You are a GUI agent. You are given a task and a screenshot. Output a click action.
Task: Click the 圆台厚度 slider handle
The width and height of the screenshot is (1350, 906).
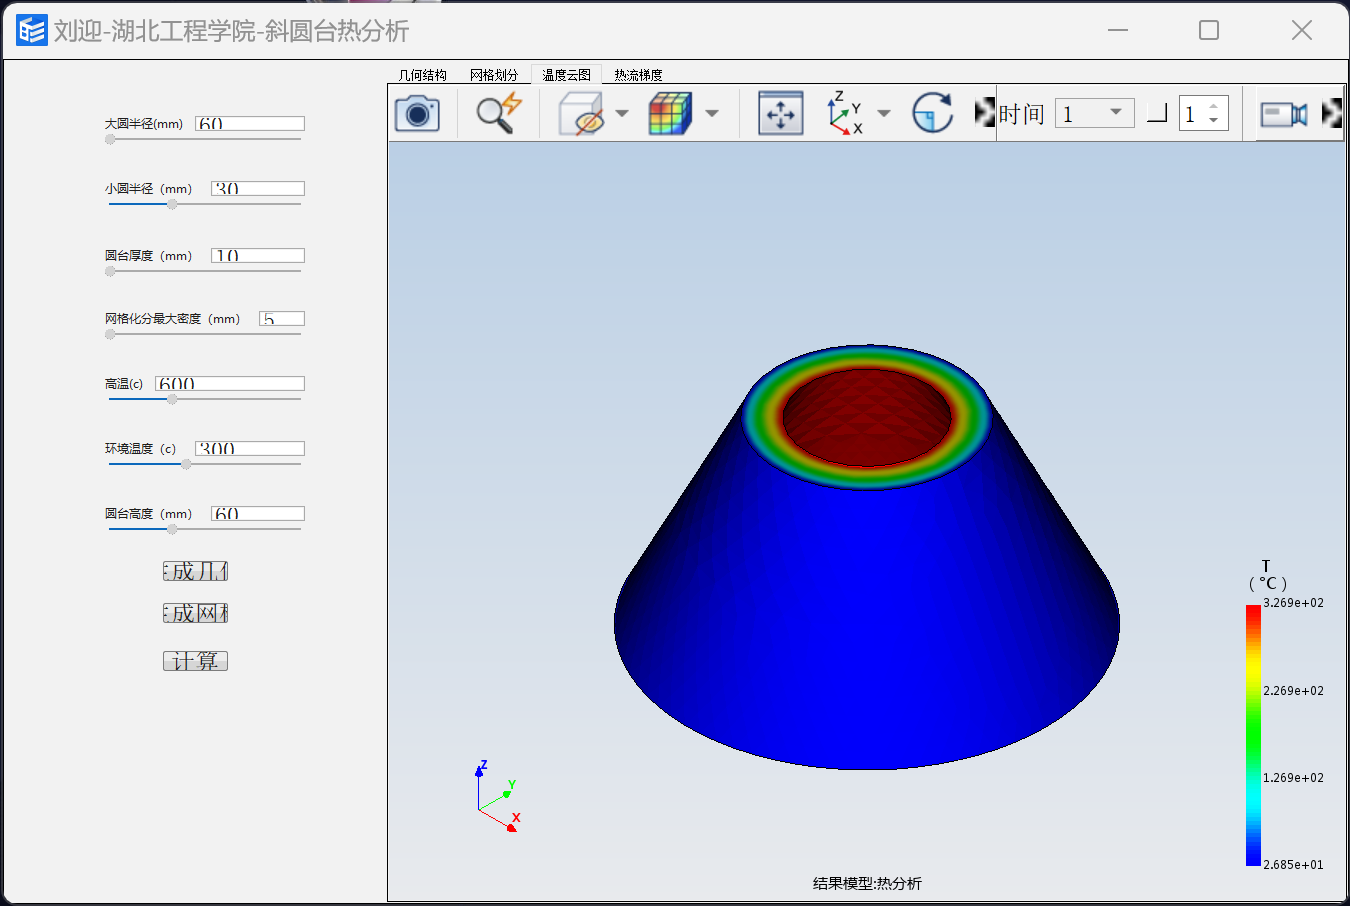coord(110,271)
